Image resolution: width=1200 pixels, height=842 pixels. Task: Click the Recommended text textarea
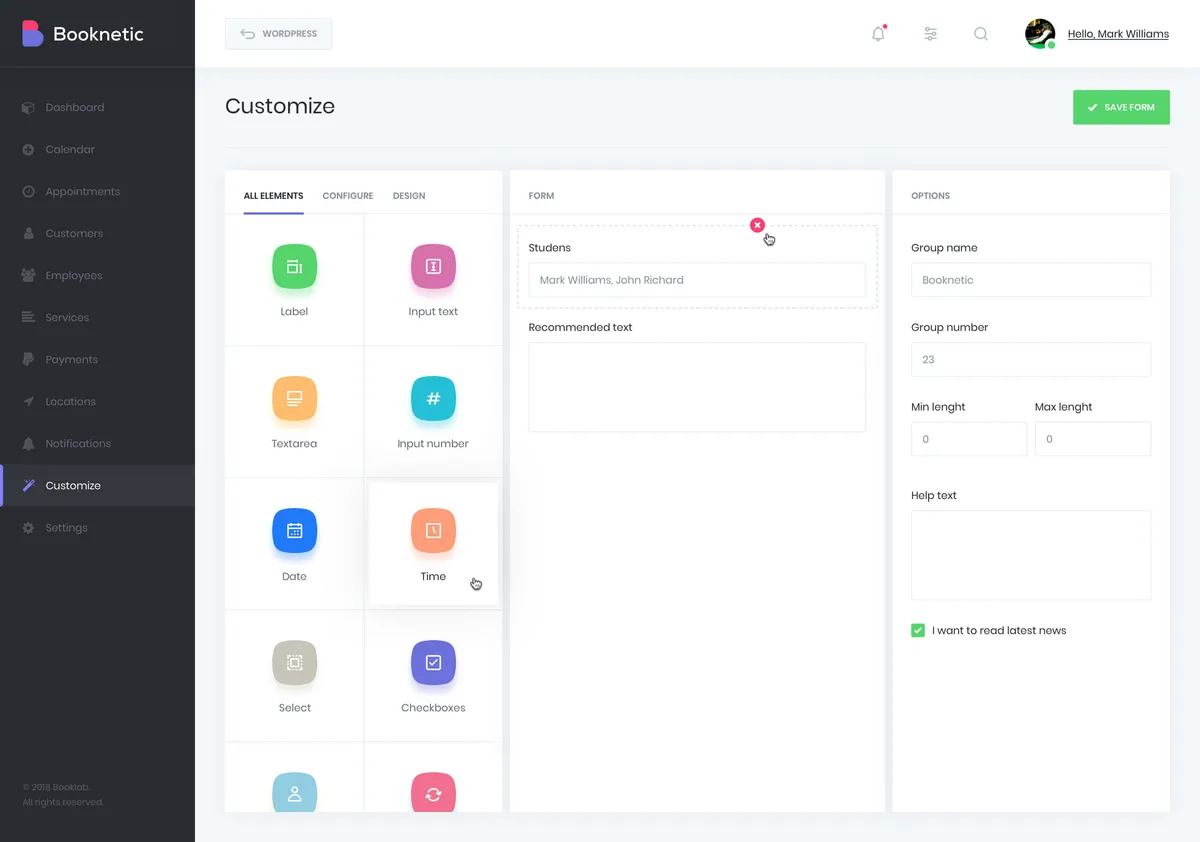[697, 387]
